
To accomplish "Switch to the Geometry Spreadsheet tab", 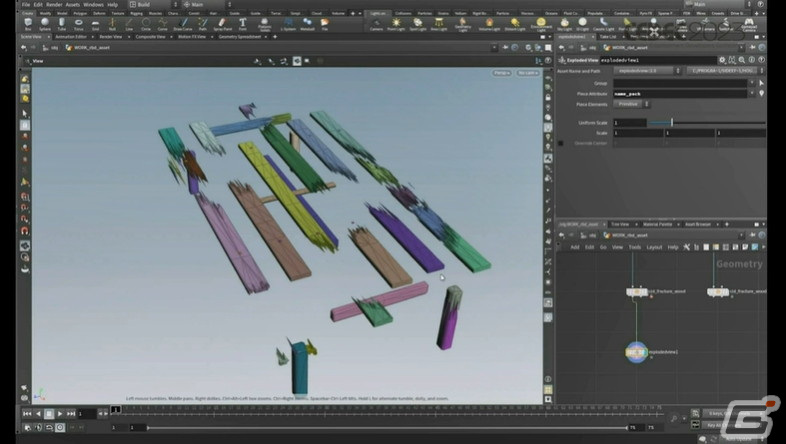I will click(x=240, y=37).
